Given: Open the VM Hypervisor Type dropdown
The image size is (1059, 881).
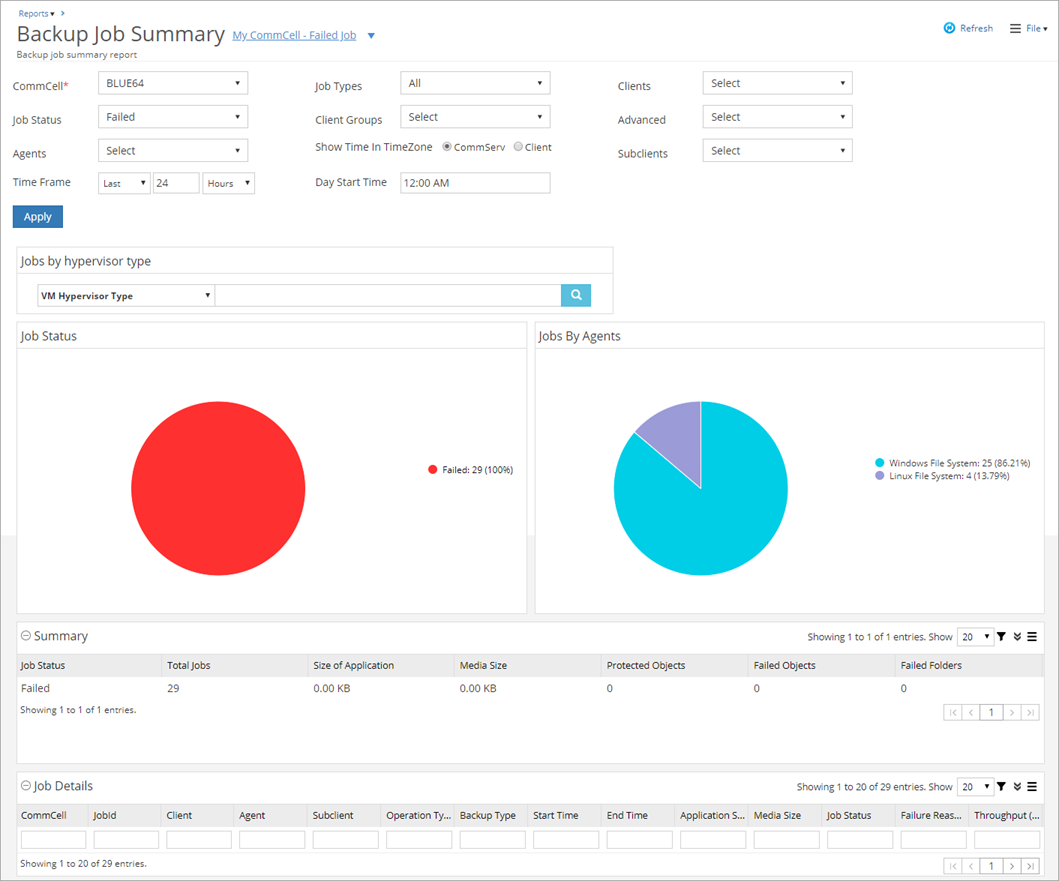Looking at the screenshot, I should (125, 295).
